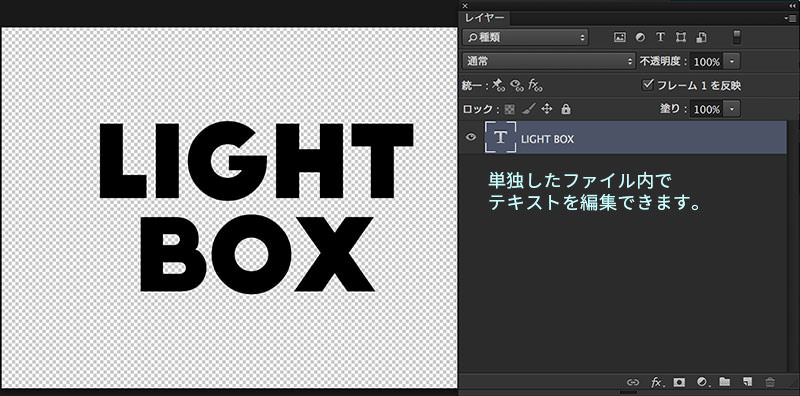
Task: Delete layer trash icon
Action: click(770, 382)
